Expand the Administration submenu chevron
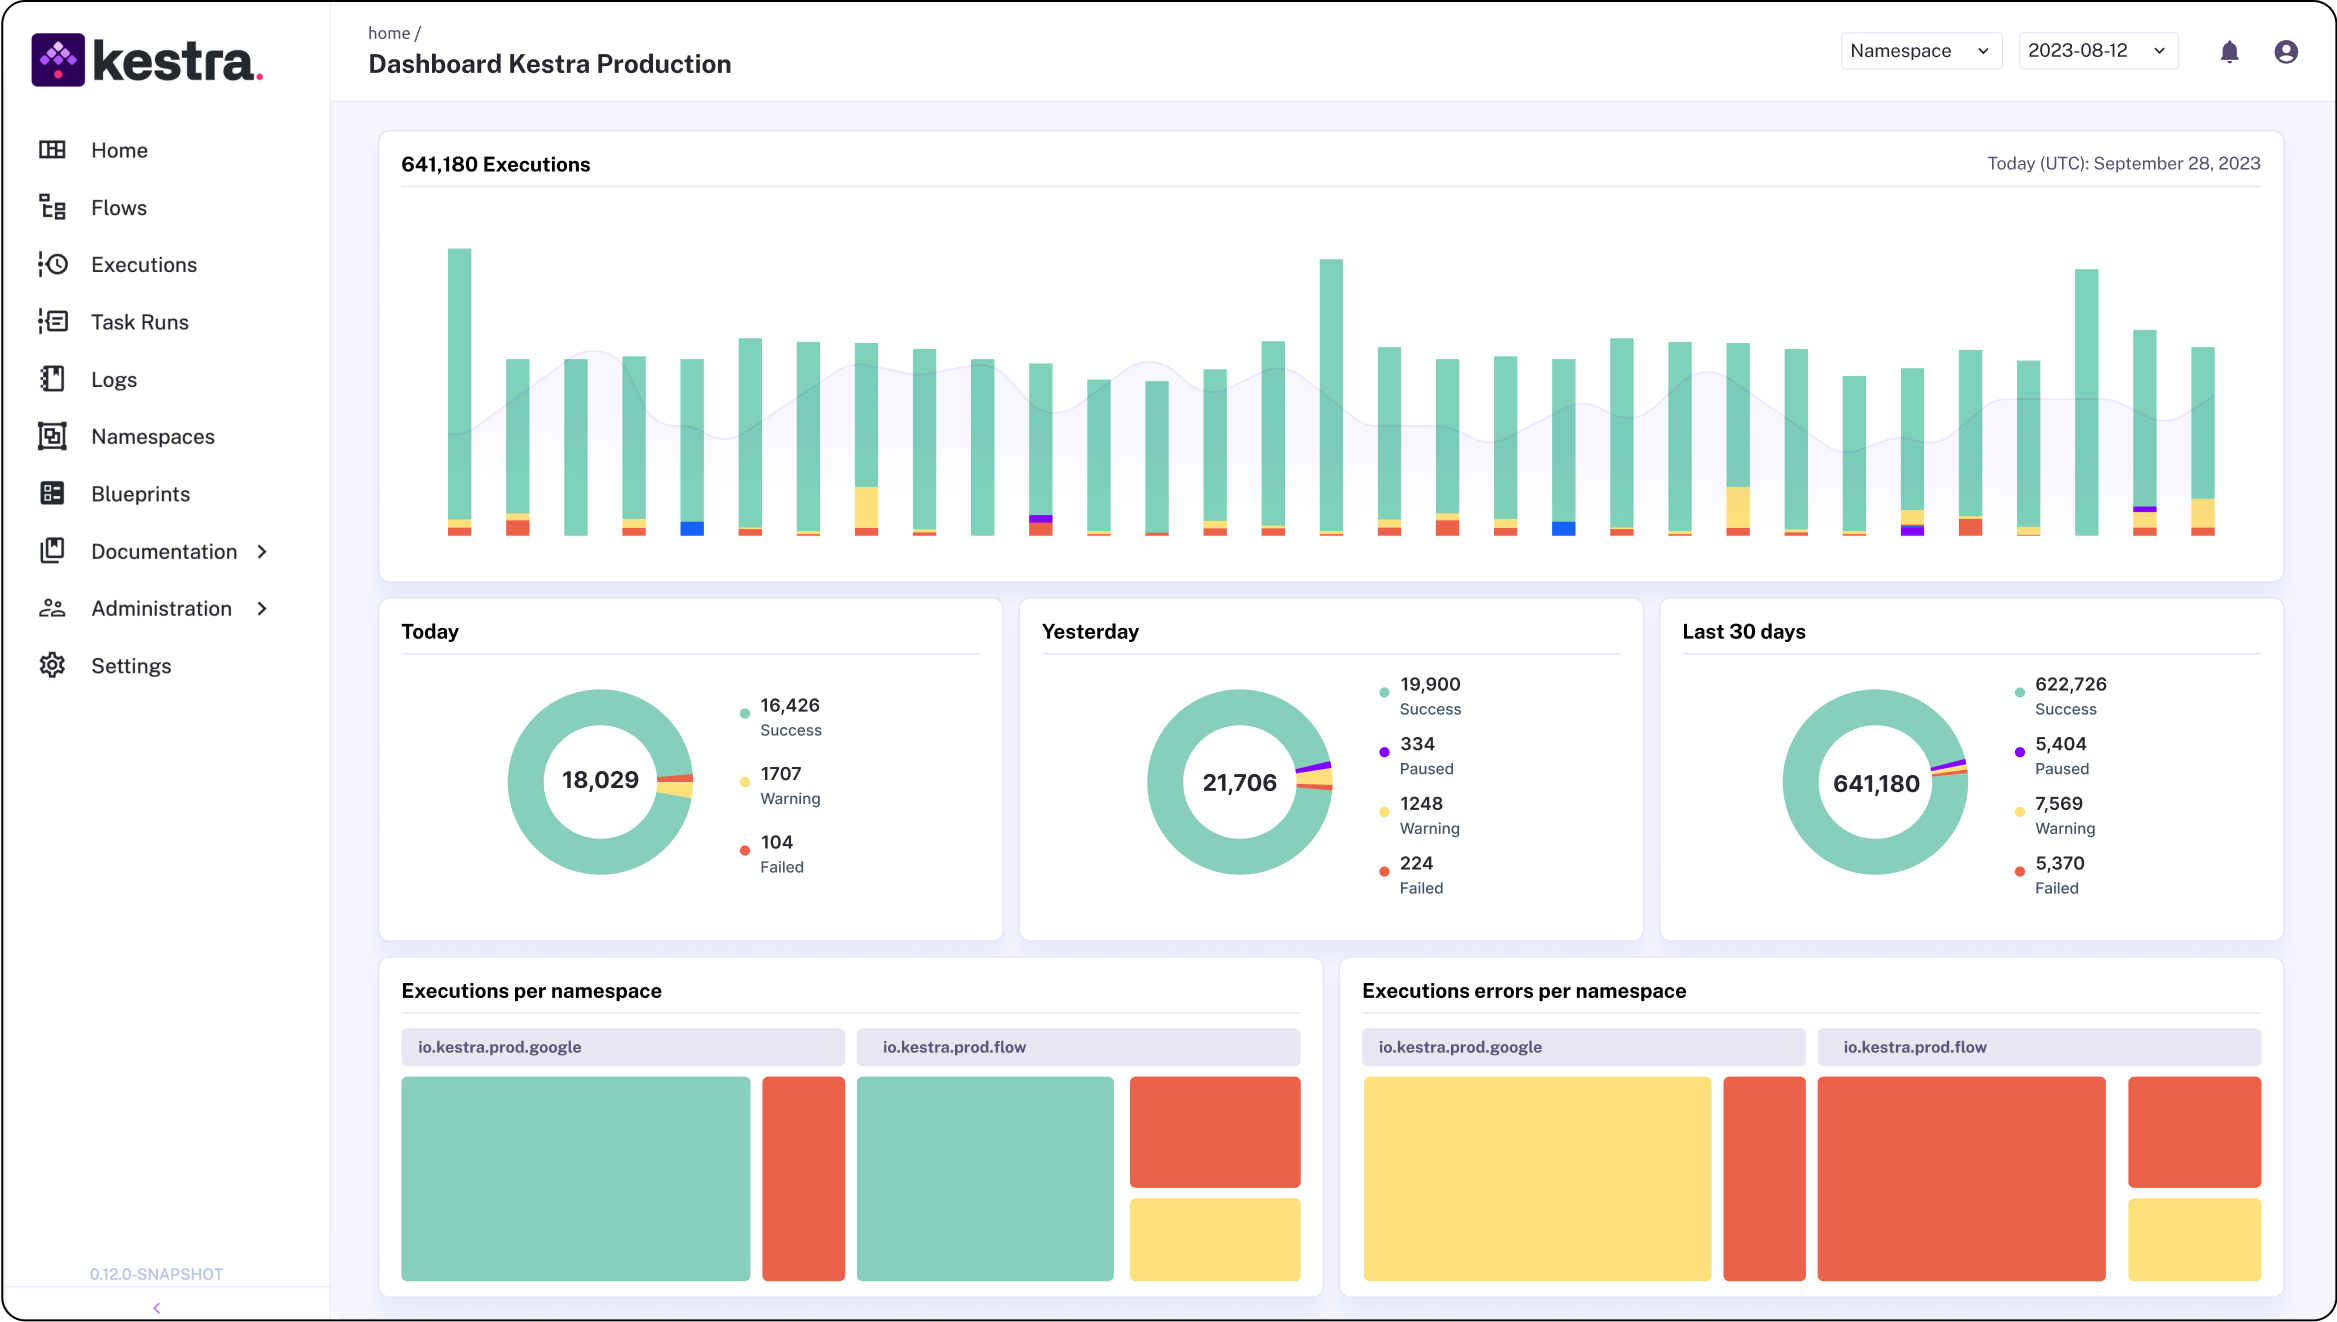 [262, 608]
